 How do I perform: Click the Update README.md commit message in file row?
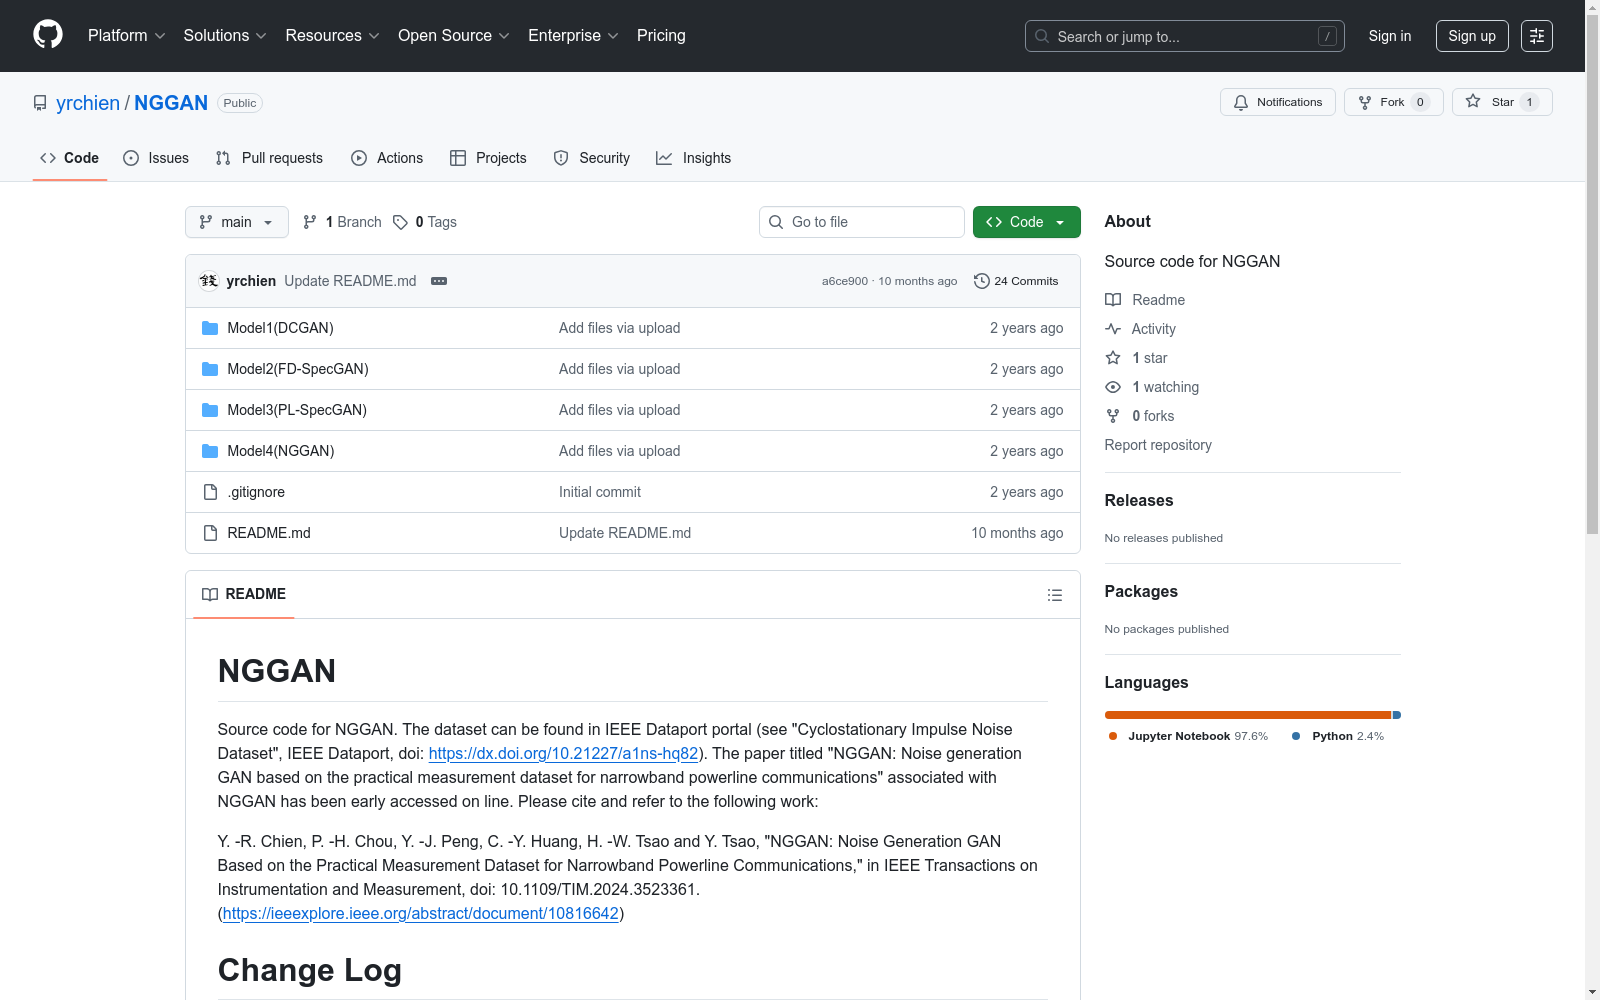pos(625,533)
